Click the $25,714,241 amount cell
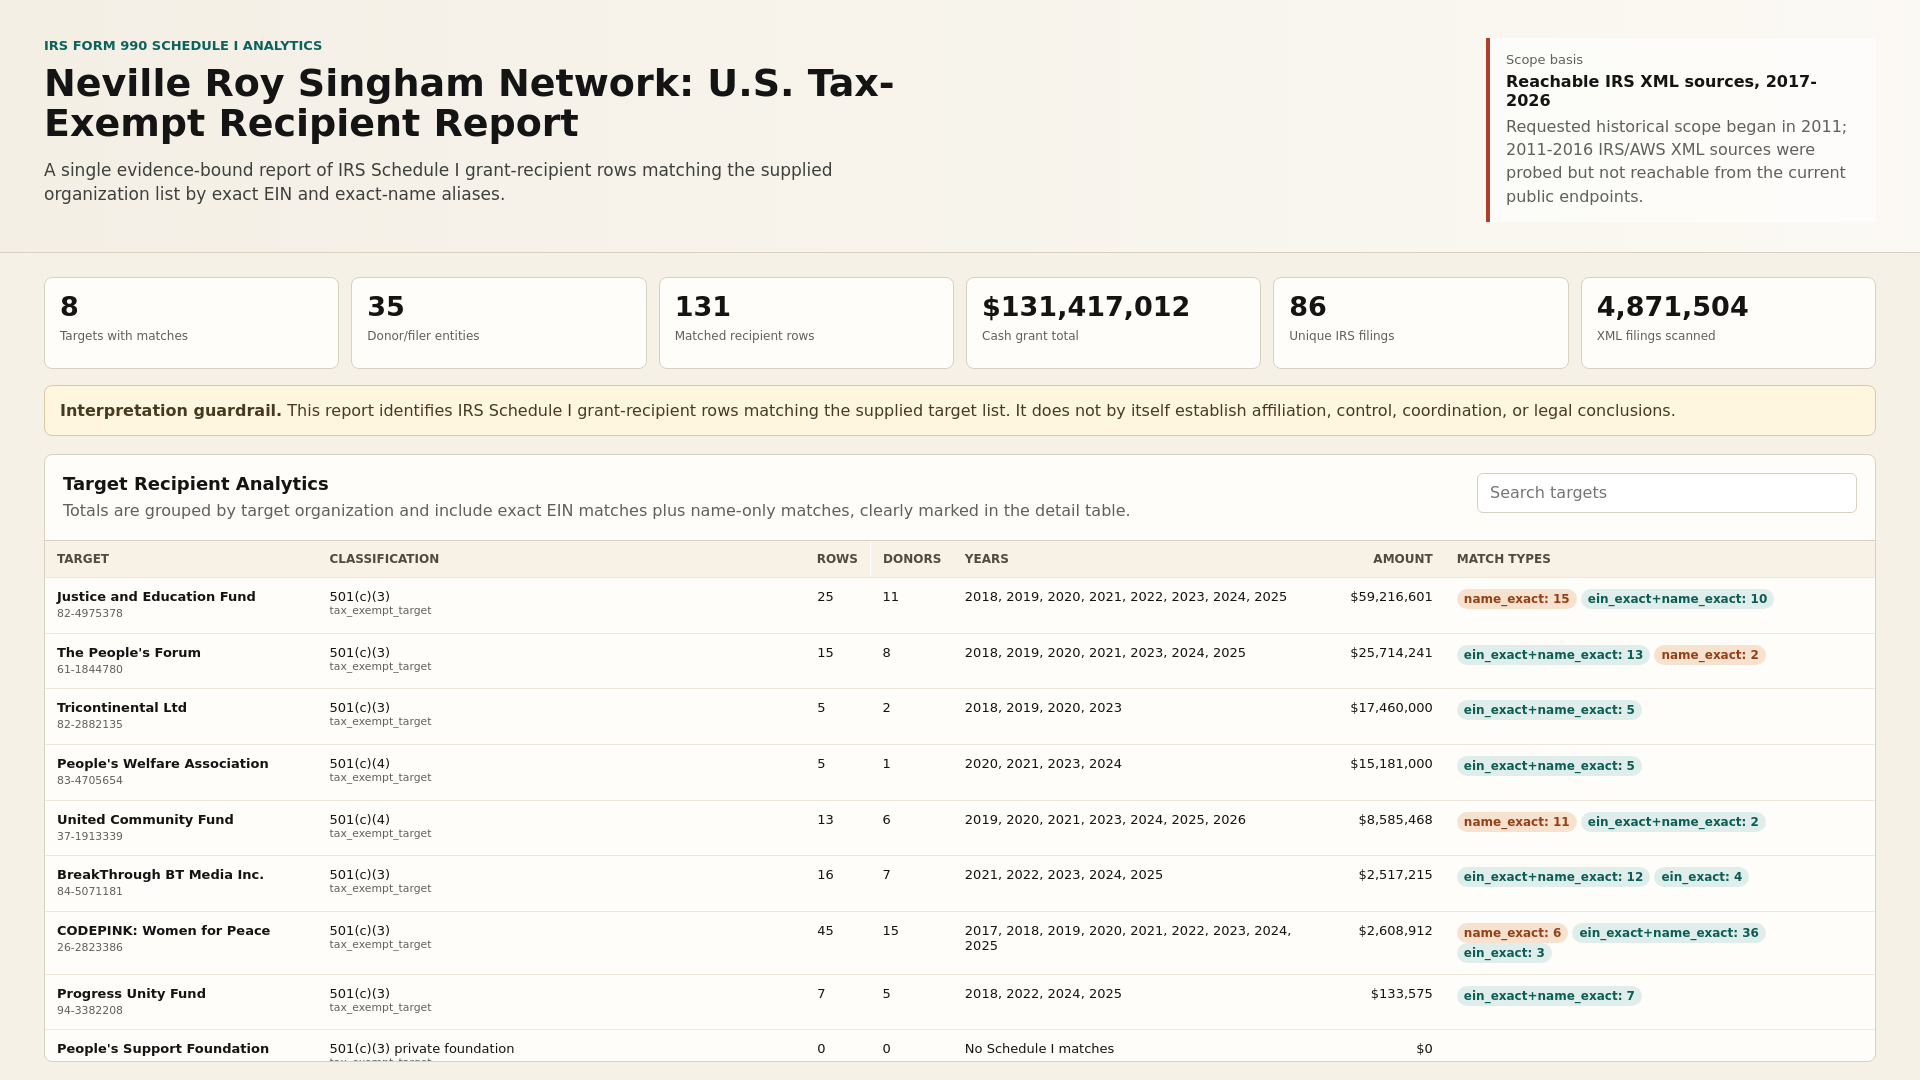 click(1391, 653)
